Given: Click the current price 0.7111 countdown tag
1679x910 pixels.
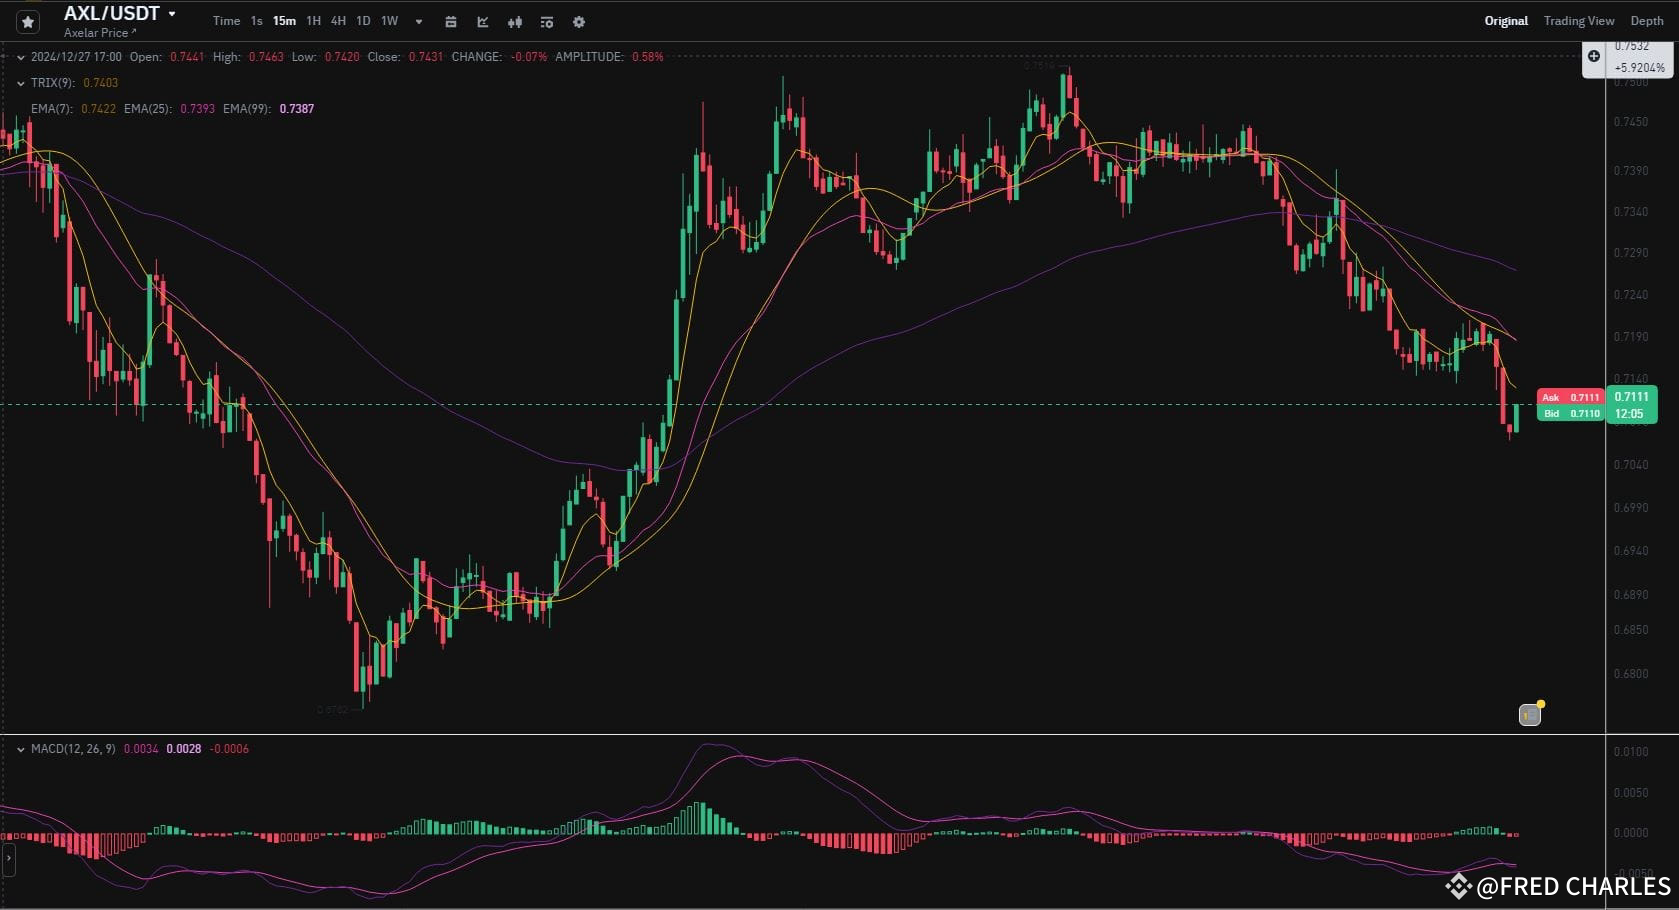Looking at the screenshot, I should [1631, 405].
